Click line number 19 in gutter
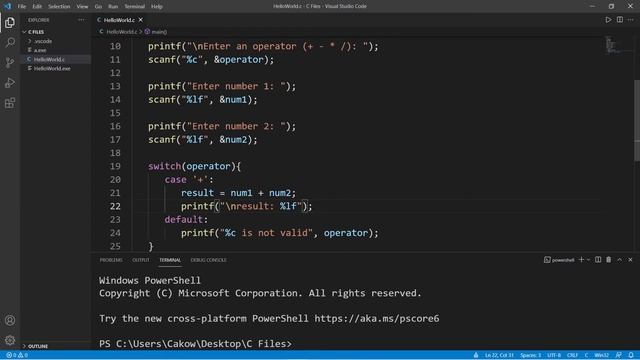 click(x=115, y=166)
